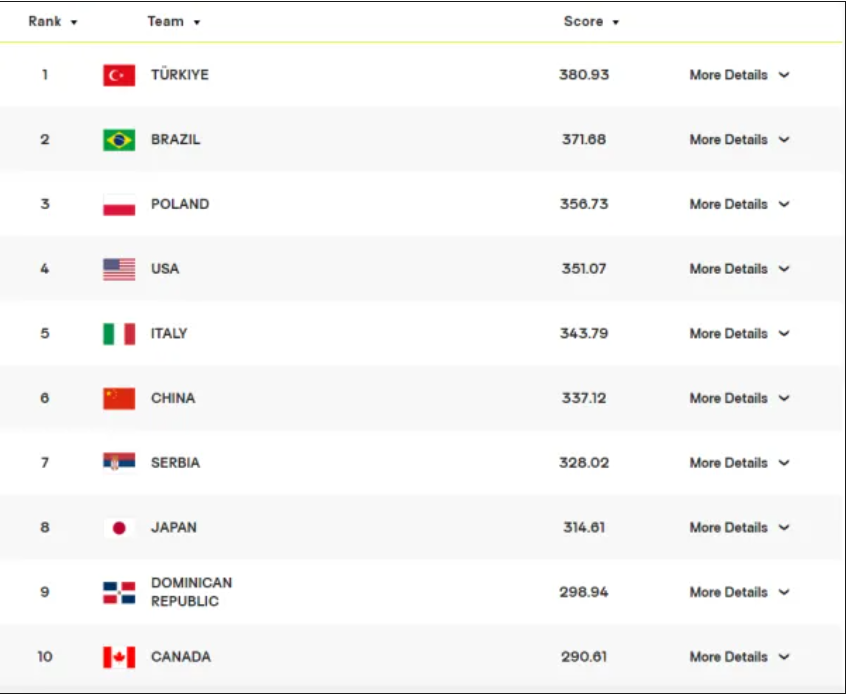The width and height of the screenshot is (846, 694).
Task: Sort table by Rank column
Action: 53,21
